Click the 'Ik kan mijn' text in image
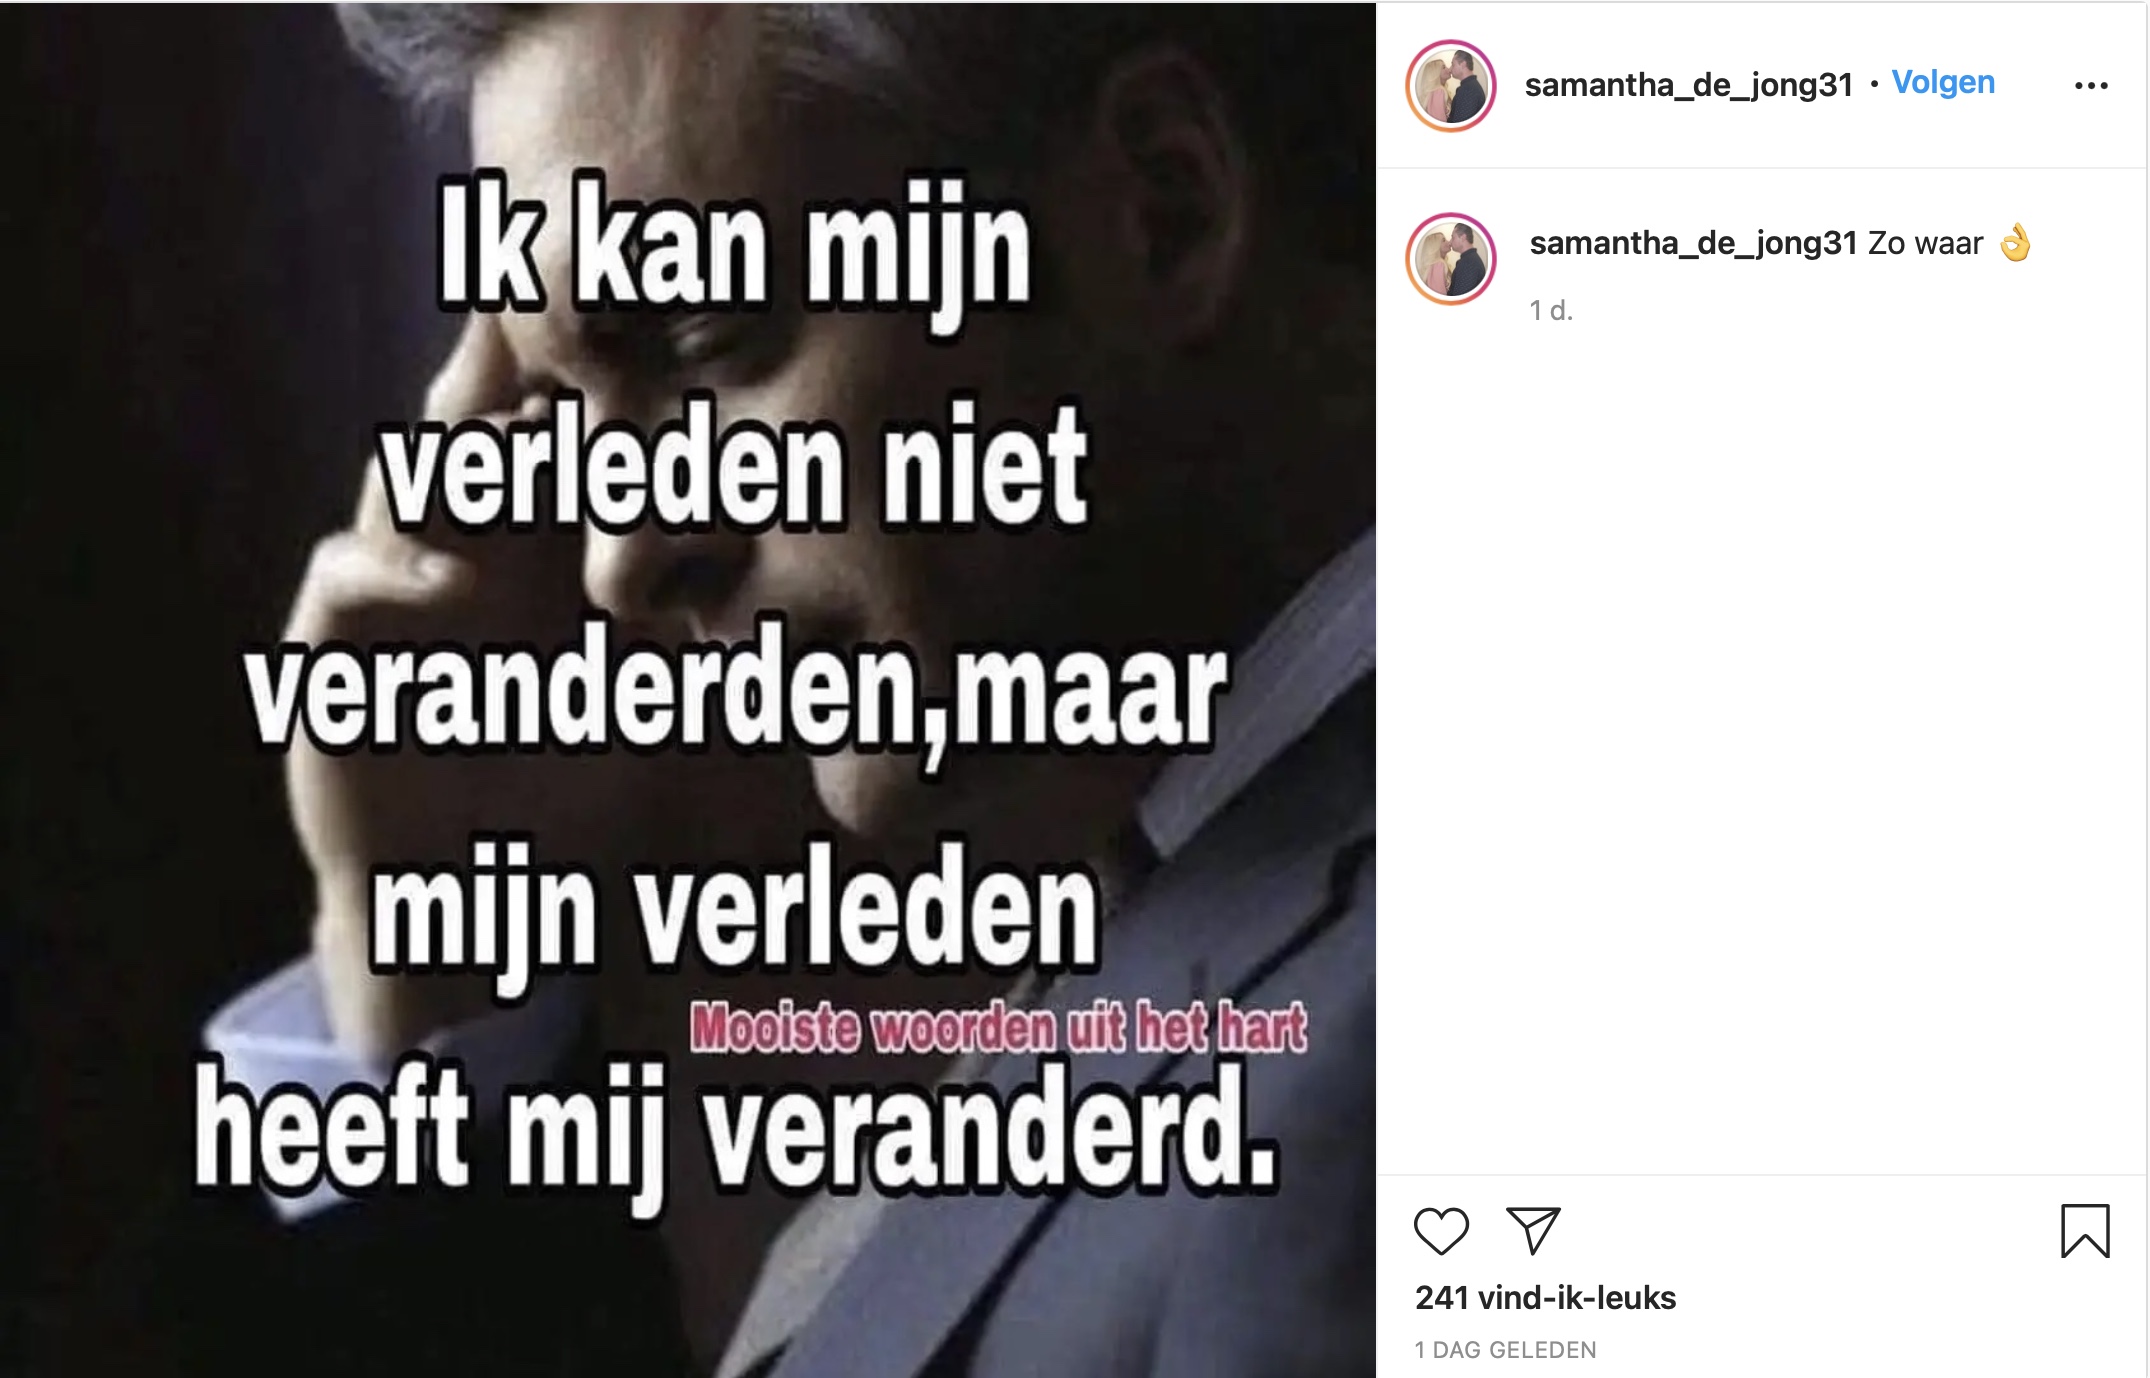Viewport: 2150px width, 1378px height. (x=734, y=251)
